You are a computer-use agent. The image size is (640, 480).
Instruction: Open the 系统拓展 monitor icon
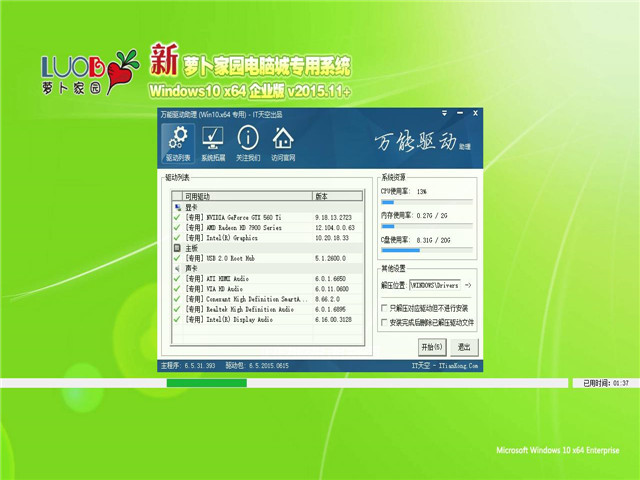[213, 144]
